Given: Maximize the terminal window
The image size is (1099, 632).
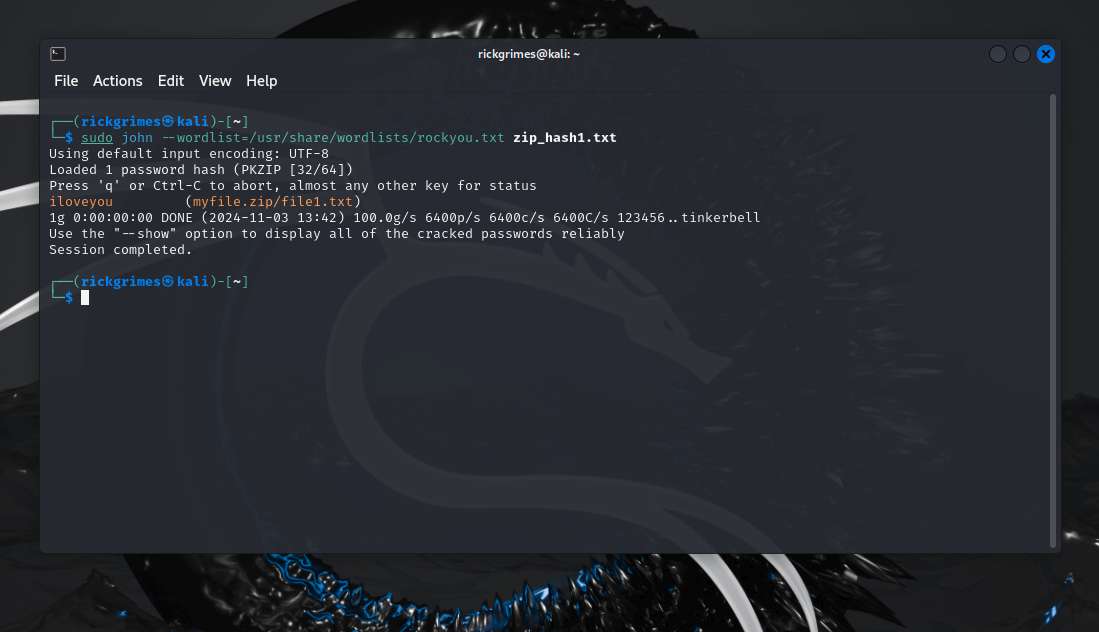Looking at the screenshot, I should (x=1021, y=54).
